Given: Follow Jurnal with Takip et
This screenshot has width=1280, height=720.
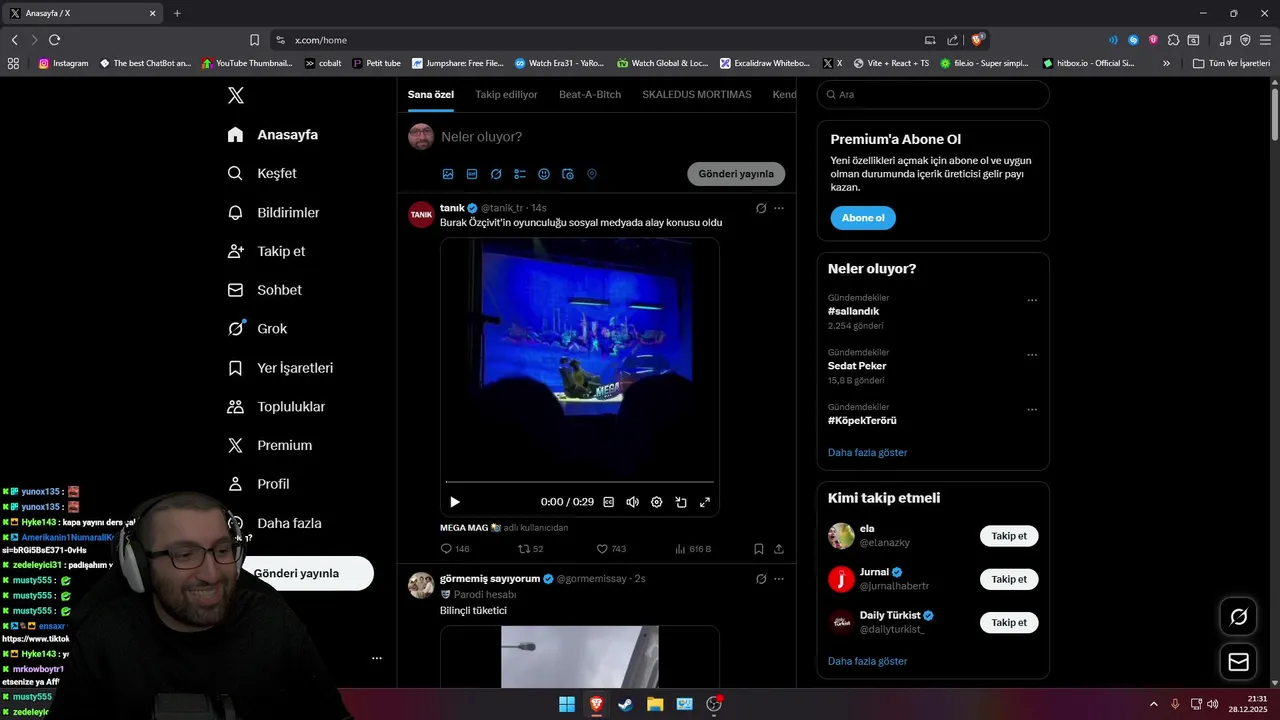Looking at the screenshot, I should [x=1009, y=579].
